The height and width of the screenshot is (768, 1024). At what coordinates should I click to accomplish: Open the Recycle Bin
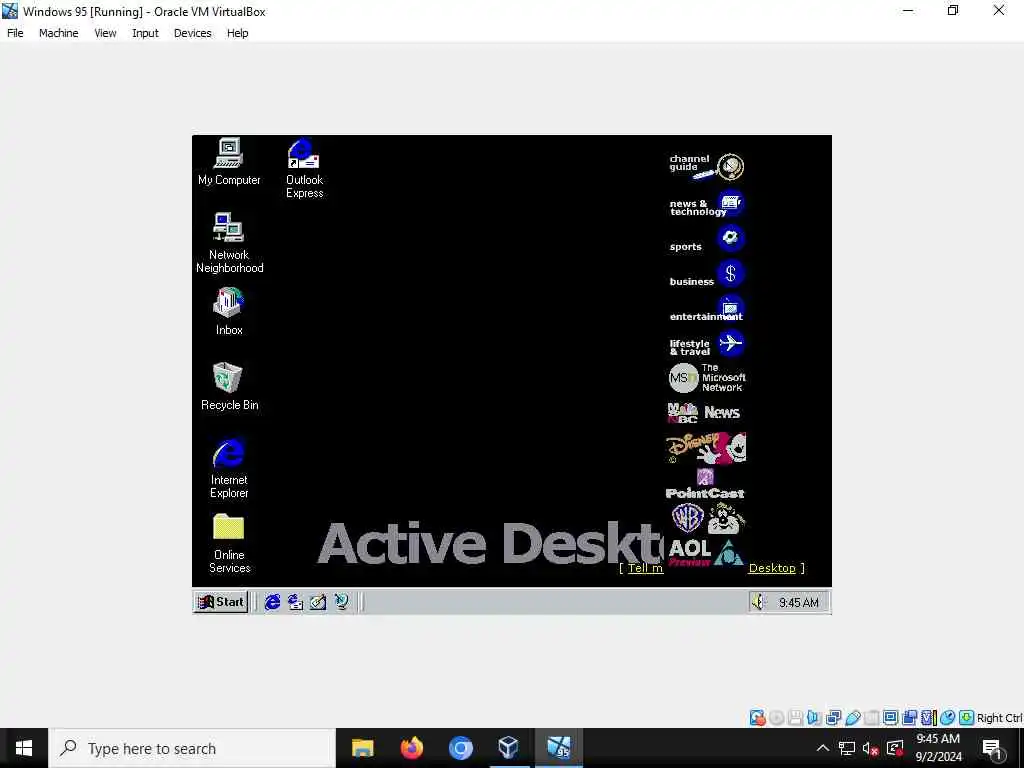pyautogui.click(x=229, y=387)
